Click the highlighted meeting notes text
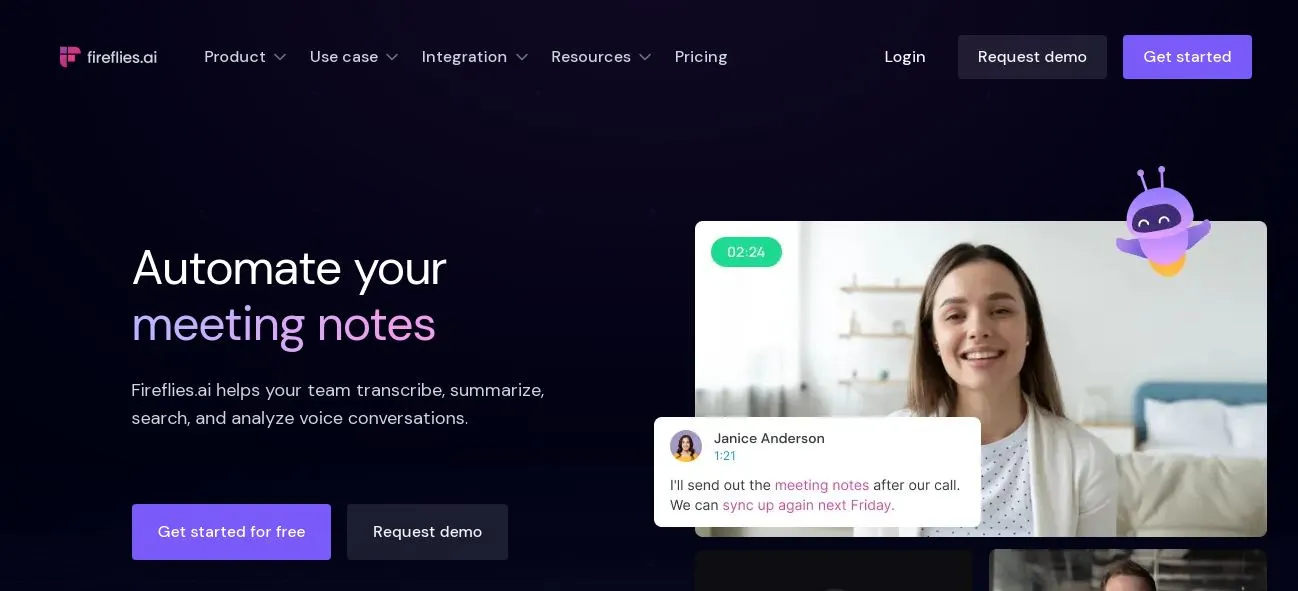This screenshot has width=1298, height=591. point(822,485)
